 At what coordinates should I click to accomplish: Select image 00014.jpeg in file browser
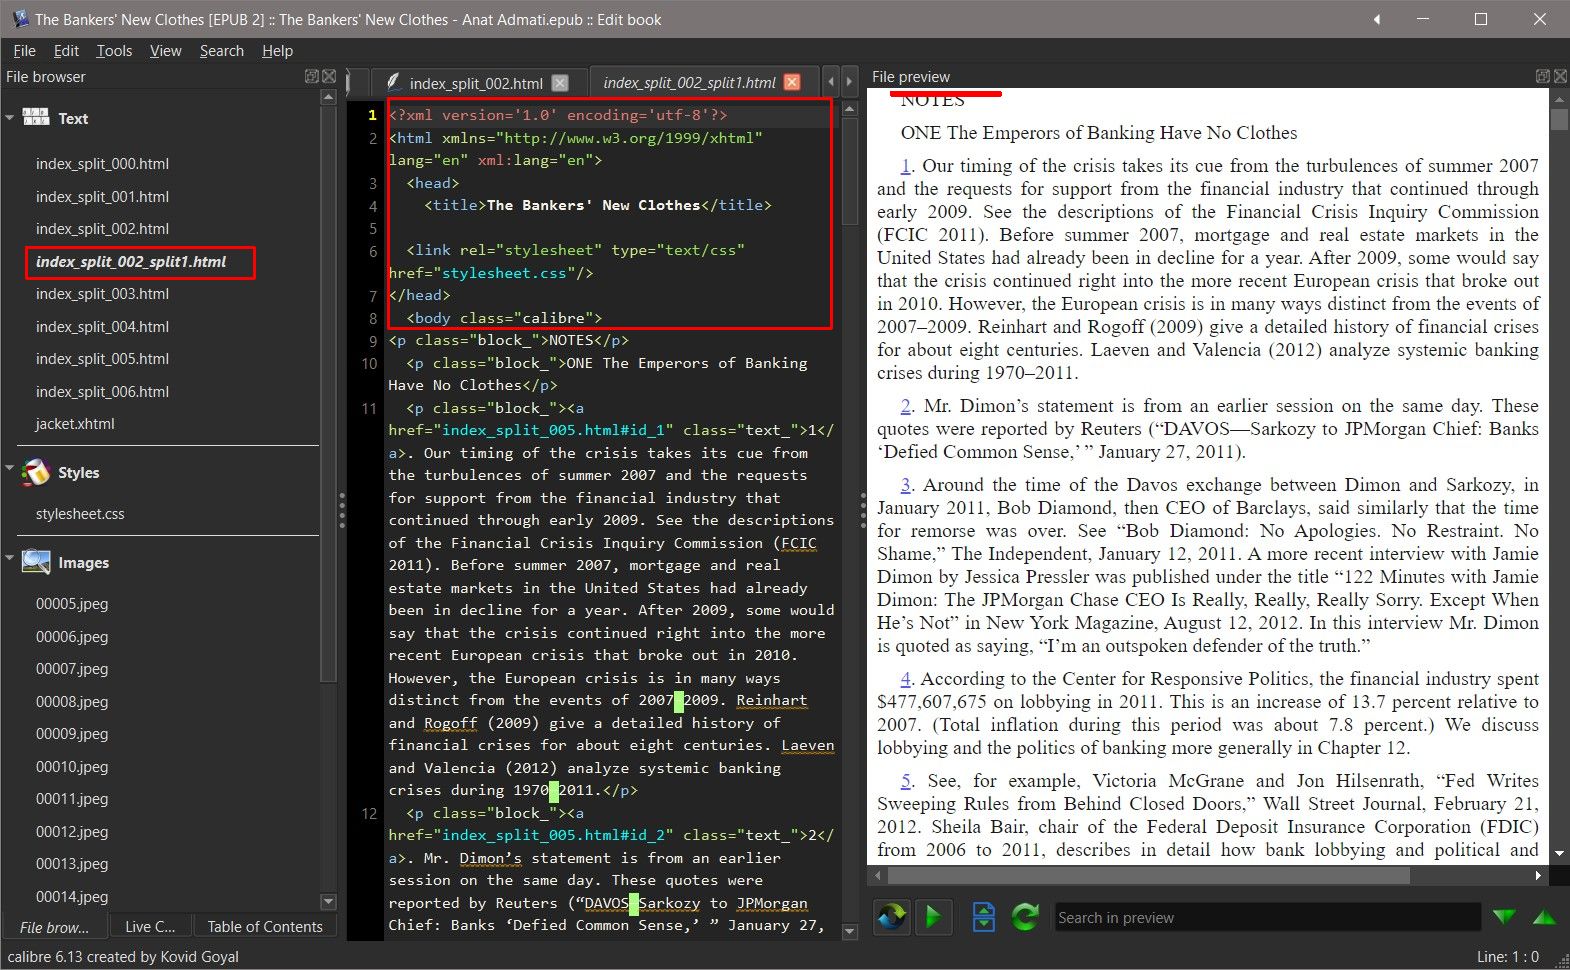[x=72, y=897]
